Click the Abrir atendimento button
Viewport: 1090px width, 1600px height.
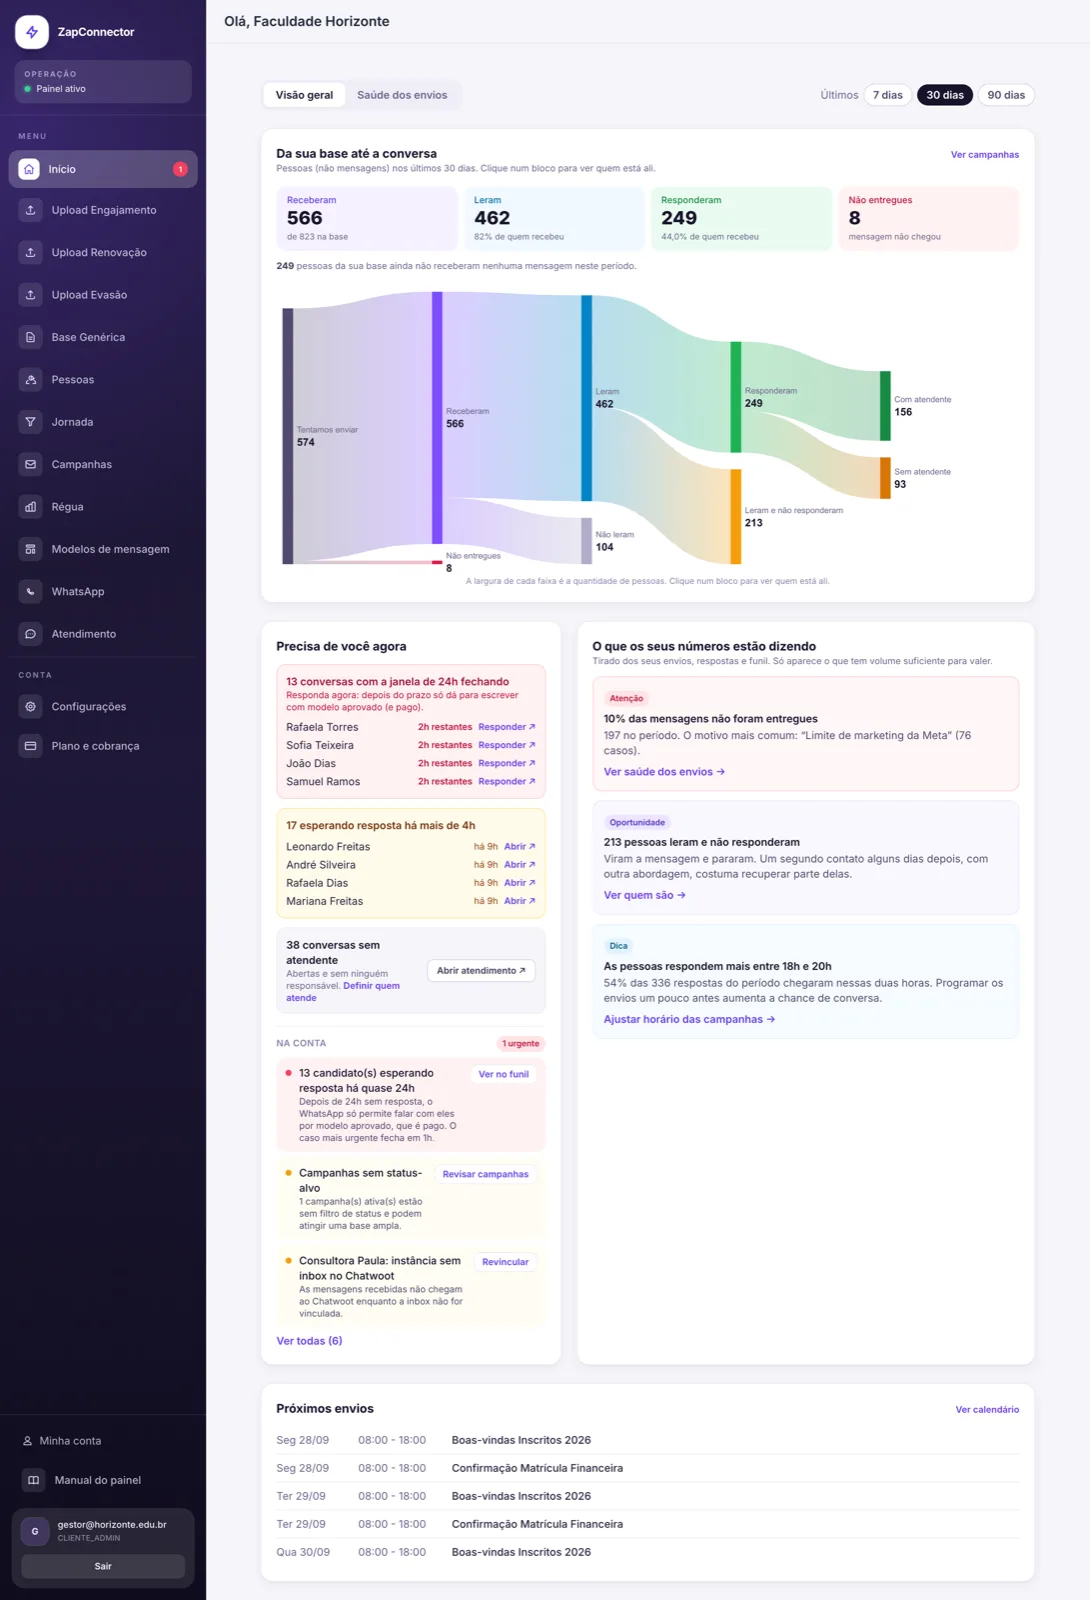481,971
